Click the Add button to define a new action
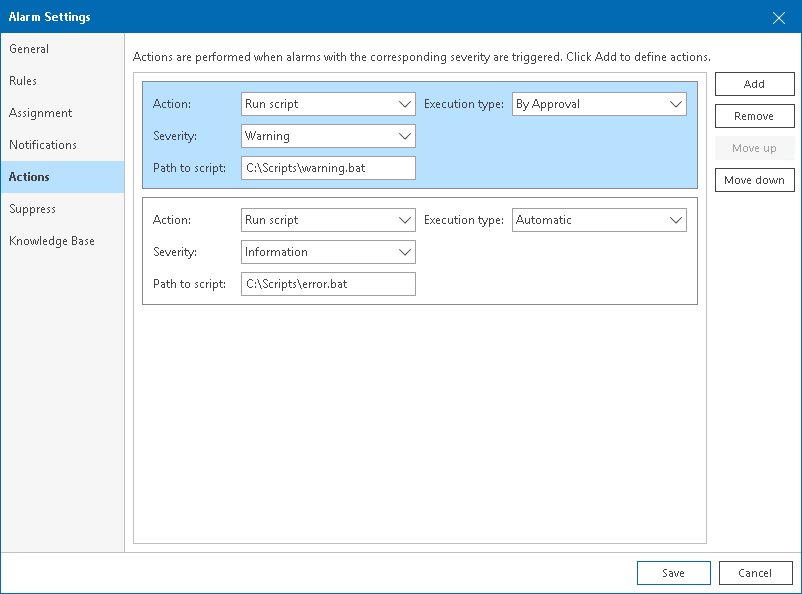Screen dimensions: 802x594 (x=754, y=83)
